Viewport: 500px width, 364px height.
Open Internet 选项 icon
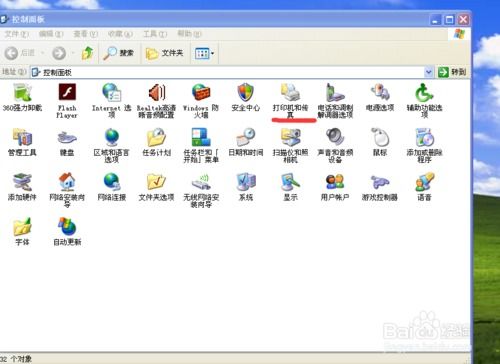[x=112, y=93]
